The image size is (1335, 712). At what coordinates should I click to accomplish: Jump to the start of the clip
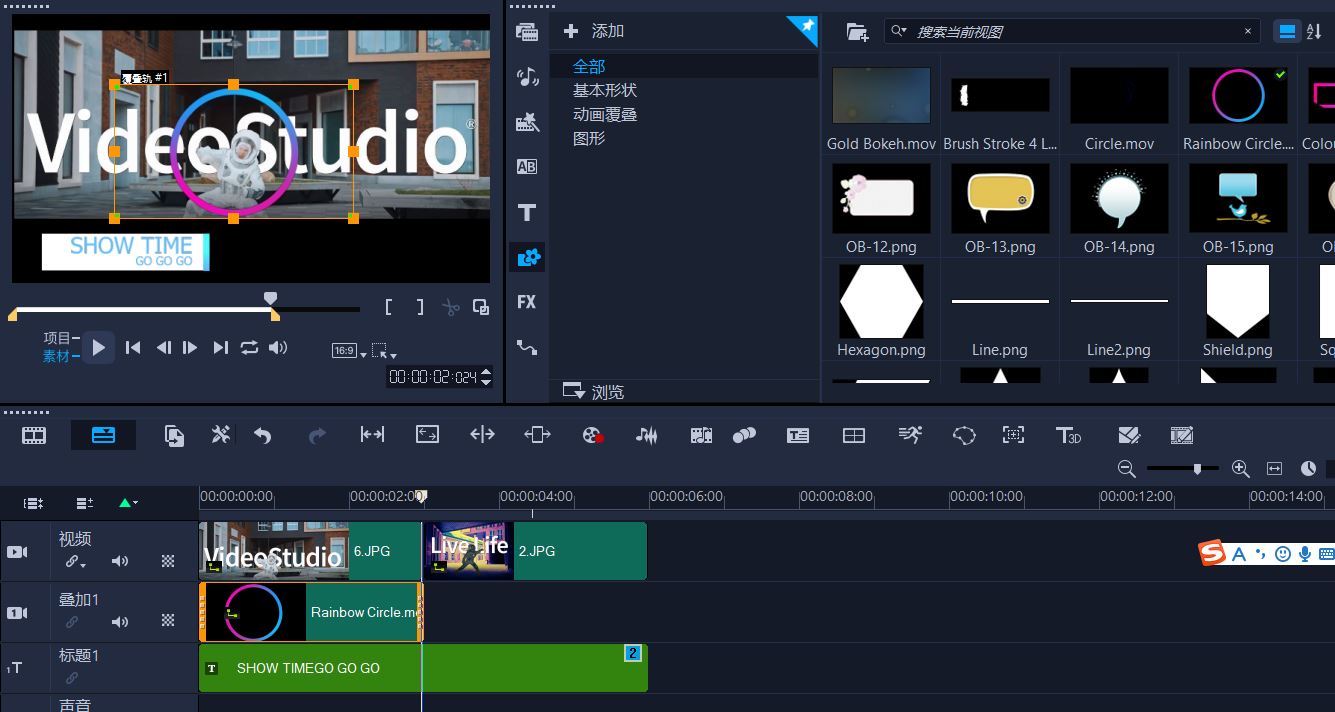coord(133,348)
